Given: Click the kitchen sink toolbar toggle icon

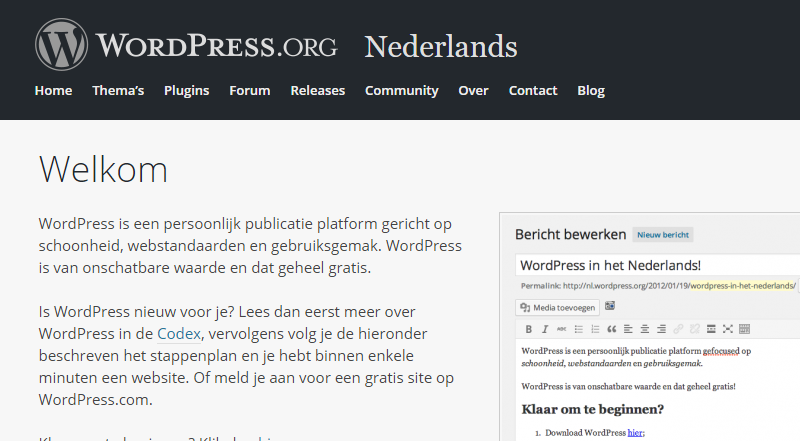Looking at the screenshot, I should point(744,329).
